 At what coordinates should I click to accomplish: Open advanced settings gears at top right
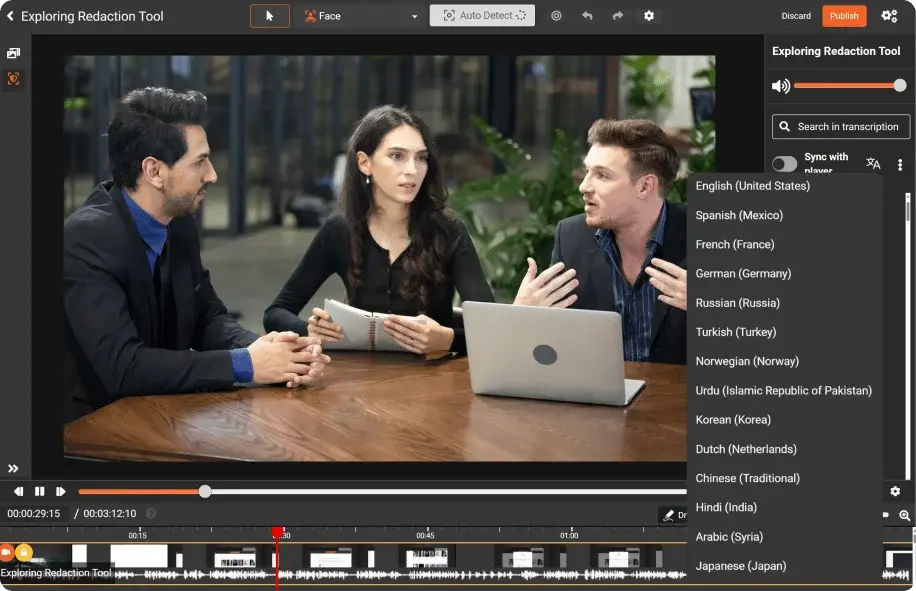pos(889,16)
